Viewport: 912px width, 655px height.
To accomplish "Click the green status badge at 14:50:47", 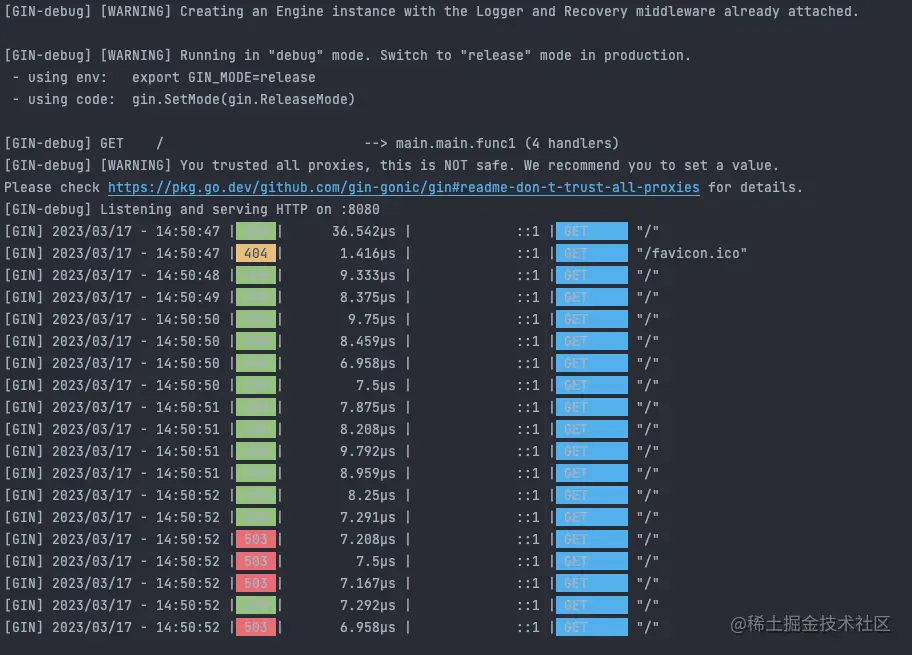I will click(256, 231).
